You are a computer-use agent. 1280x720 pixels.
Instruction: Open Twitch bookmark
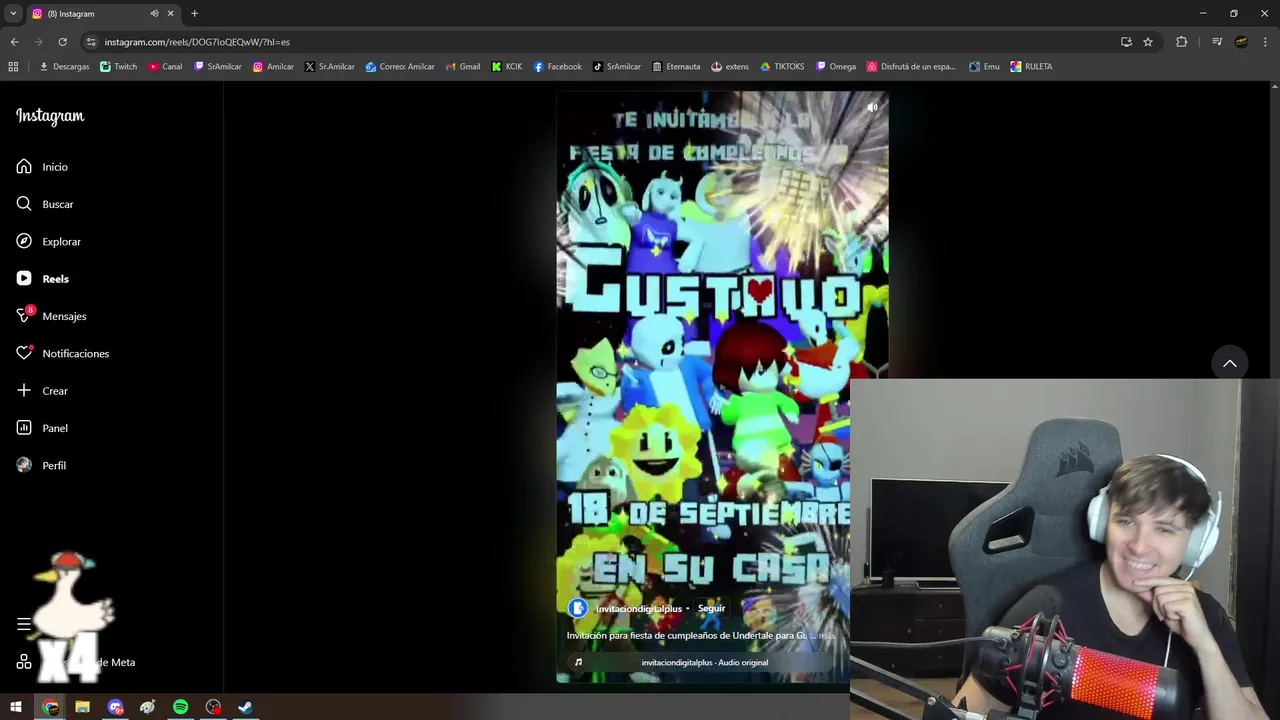119,66
